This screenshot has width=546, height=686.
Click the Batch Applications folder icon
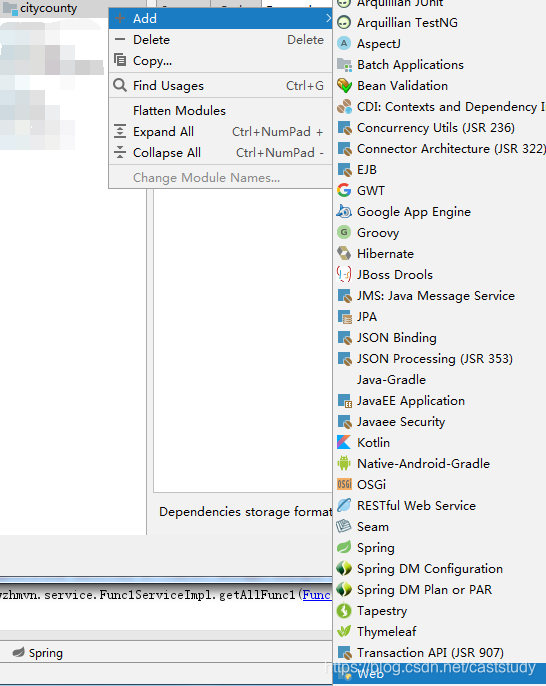pos(344,65)
